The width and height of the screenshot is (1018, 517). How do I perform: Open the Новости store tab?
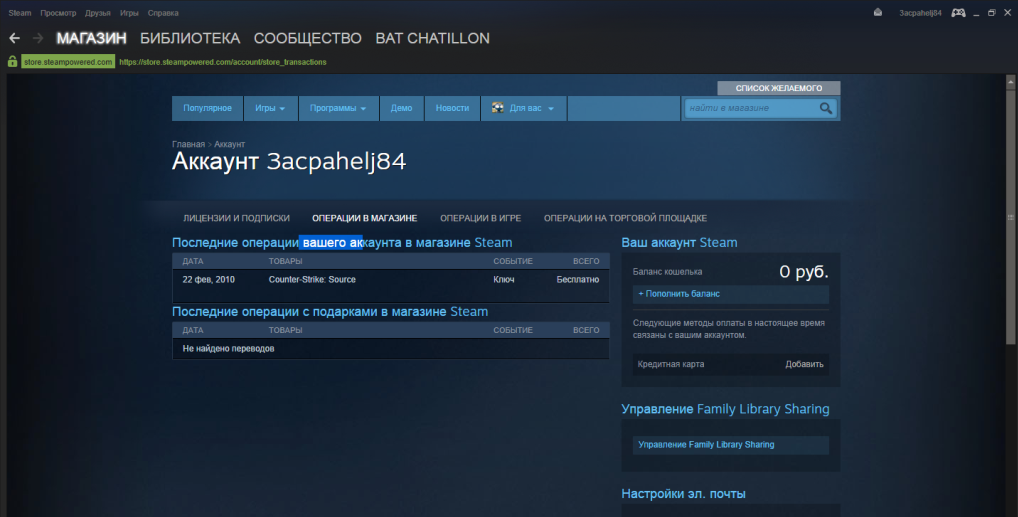pyautogui.click(x=452, y=108)
